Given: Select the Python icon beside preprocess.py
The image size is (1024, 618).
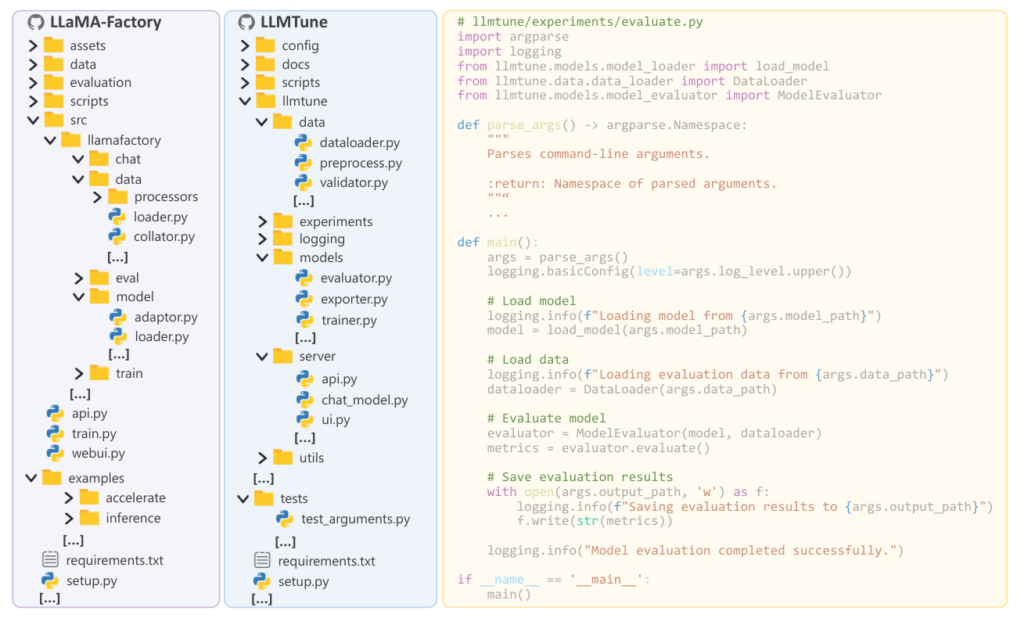Looking at the screenshot, I should [302, 162].
